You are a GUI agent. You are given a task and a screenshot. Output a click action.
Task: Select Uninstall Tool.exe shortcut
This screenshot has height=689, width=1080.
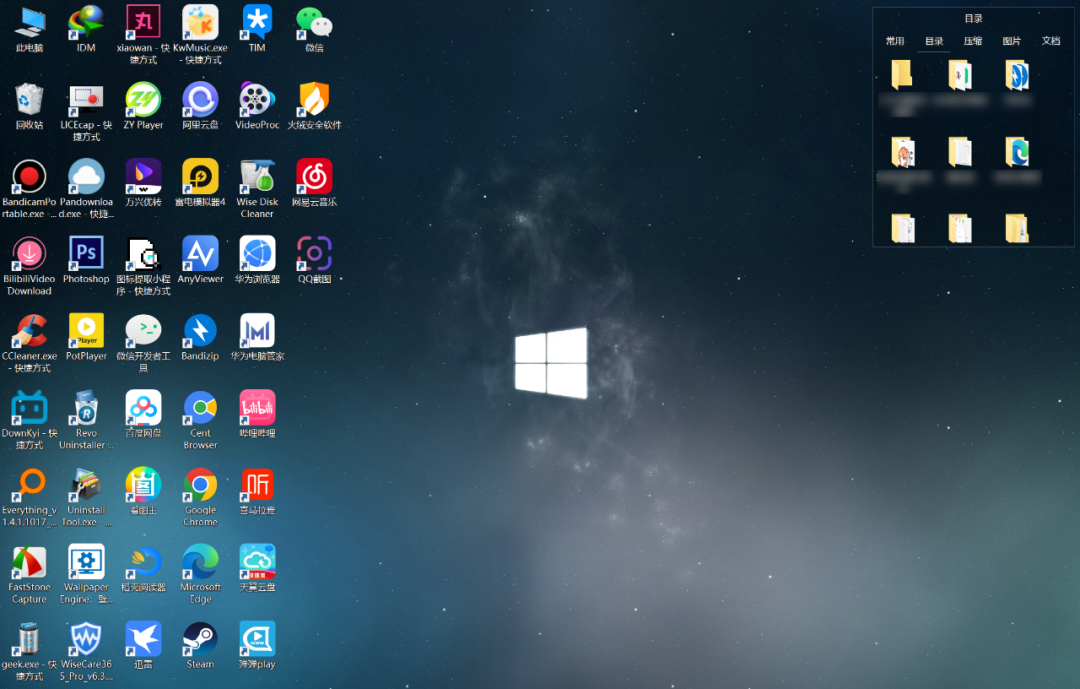(x=86, y=486)
